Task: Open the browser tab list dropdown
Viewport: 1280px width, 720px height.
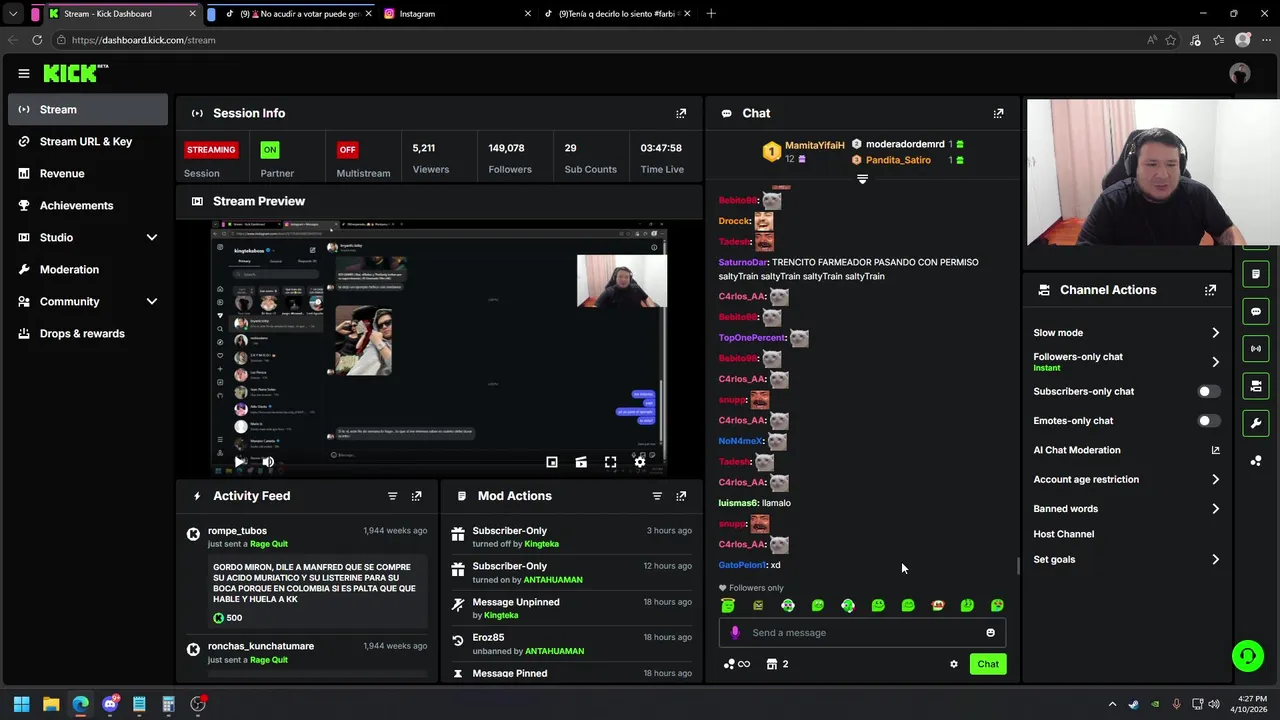Action: click(13, 14)
